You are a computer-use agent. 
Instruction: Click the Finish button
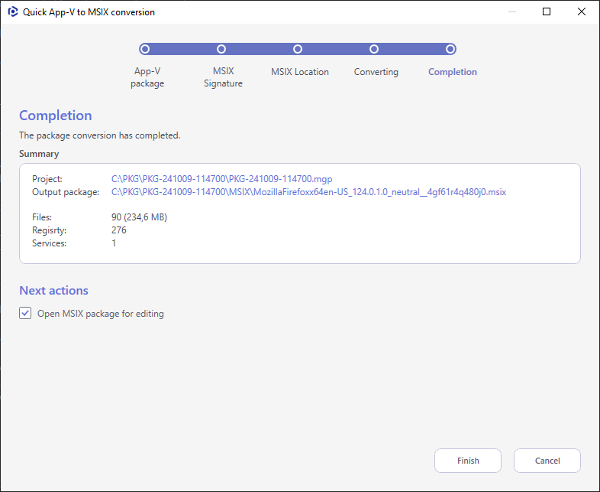click(468, 461)
